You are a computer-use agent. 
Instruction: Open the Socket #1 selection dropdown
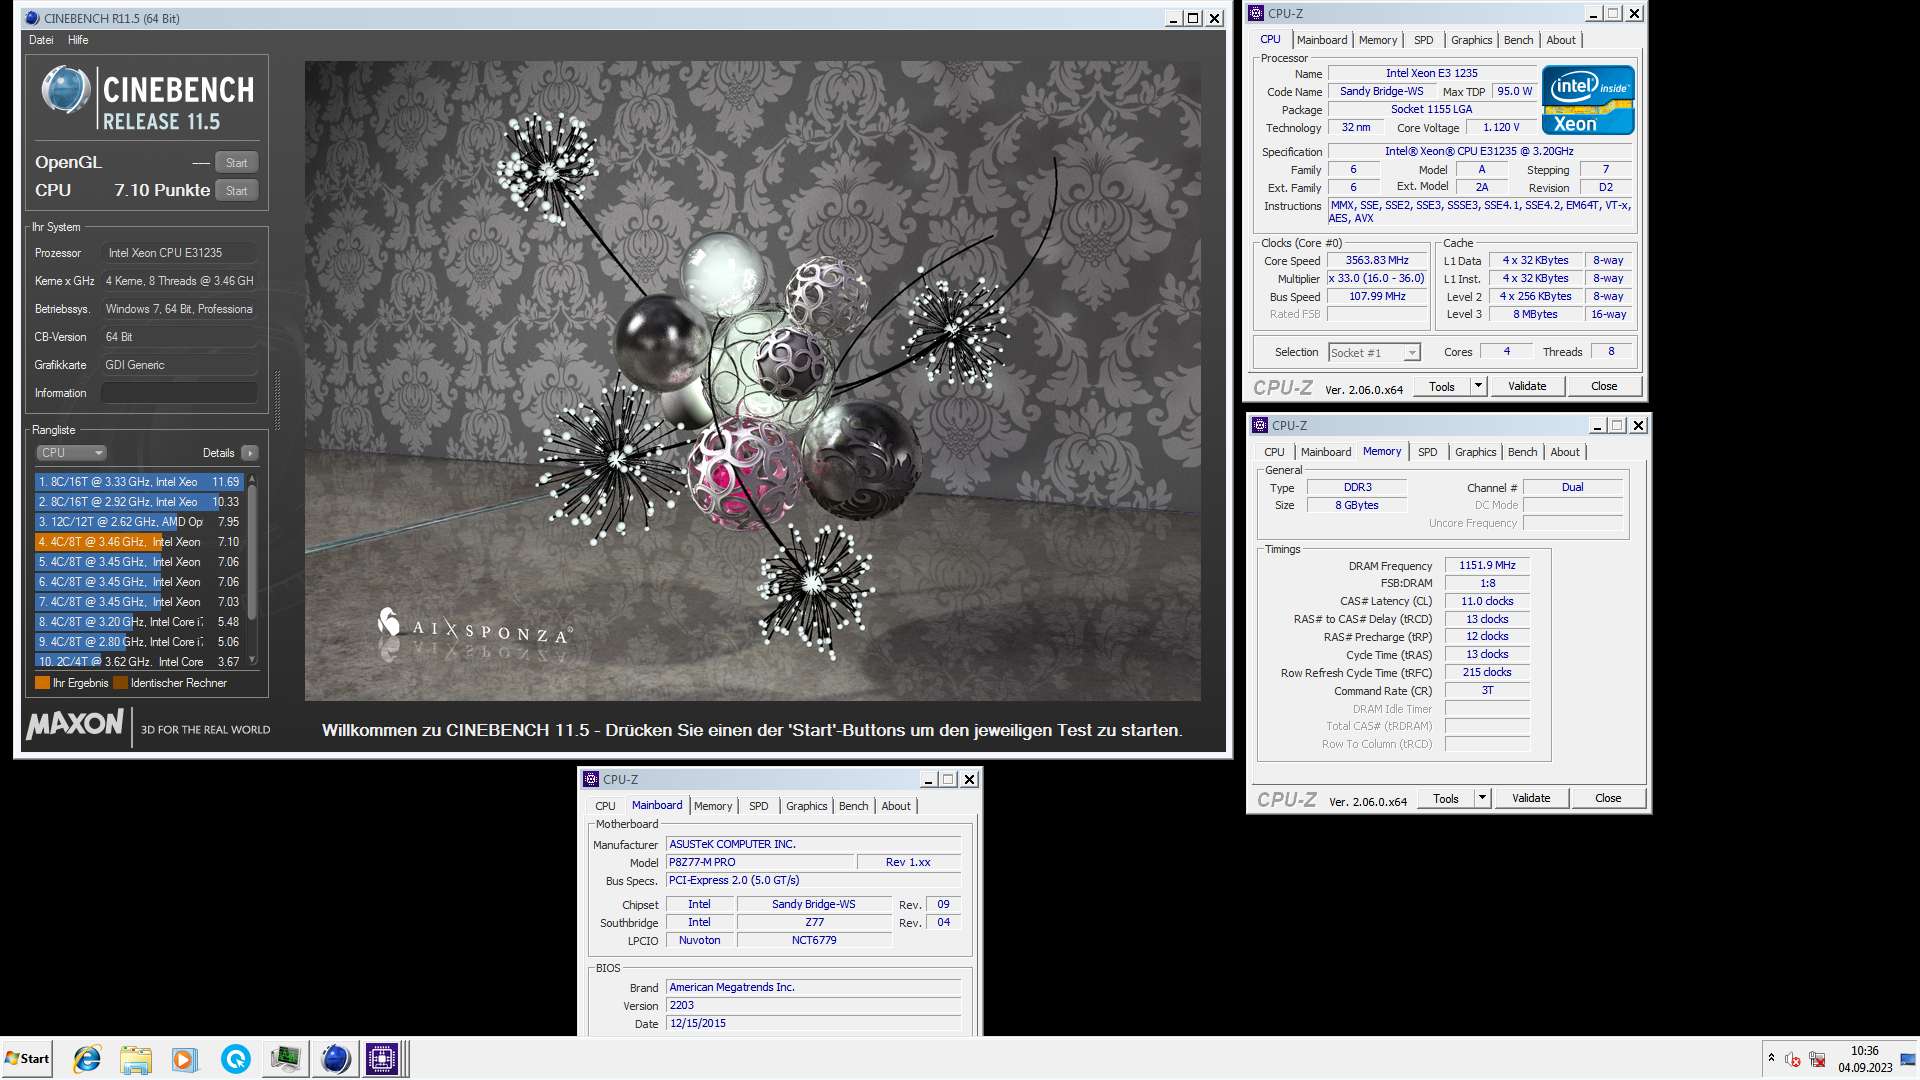point(1374,352)
